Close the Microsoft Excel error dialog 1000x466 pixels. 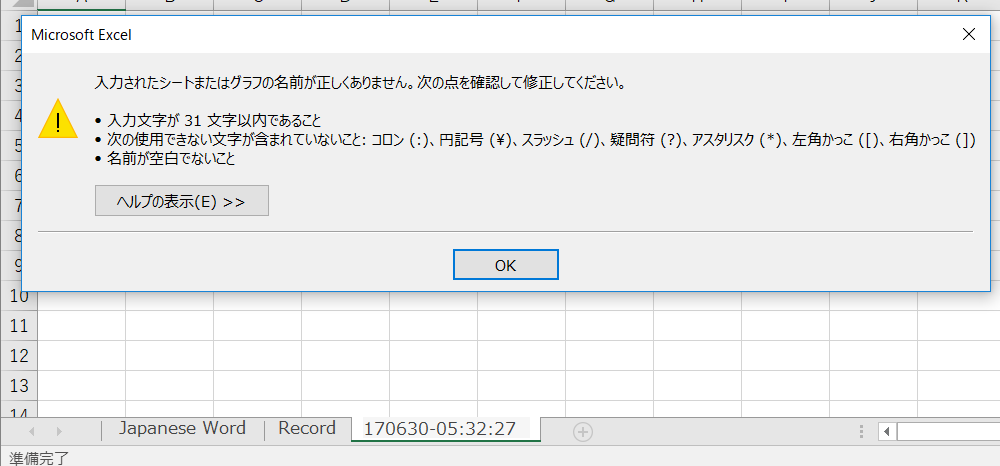(968, 34)
